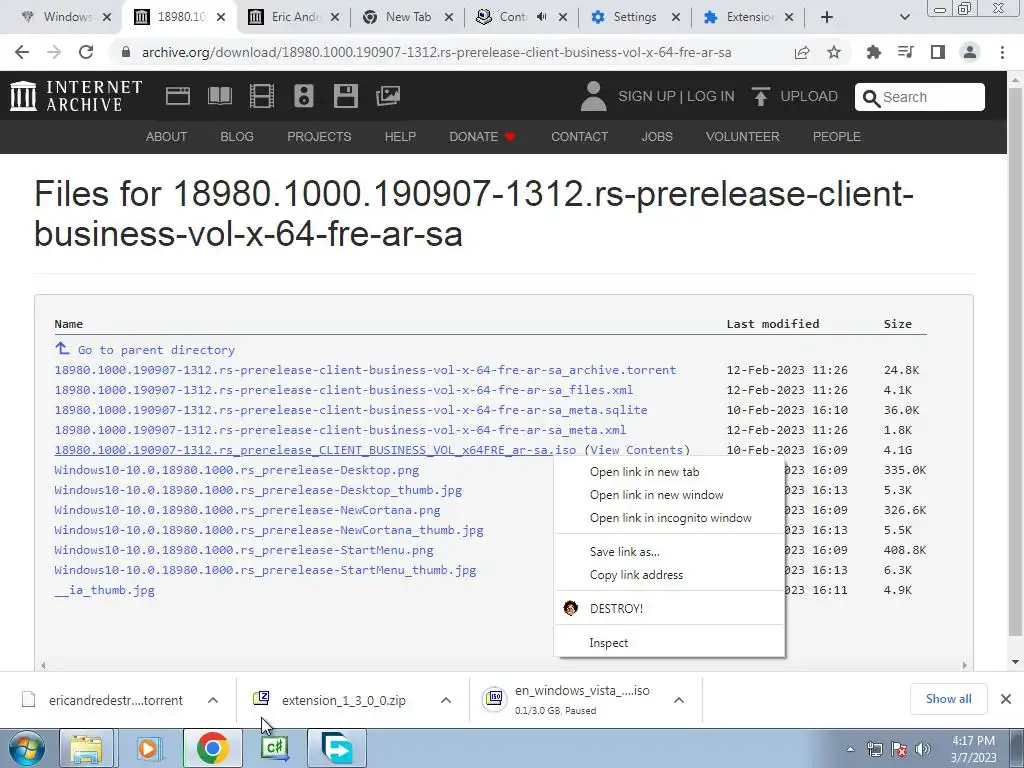Open the Software floppy disk icon
This screenshot has width=1024, height=768.
pos(345,96)
